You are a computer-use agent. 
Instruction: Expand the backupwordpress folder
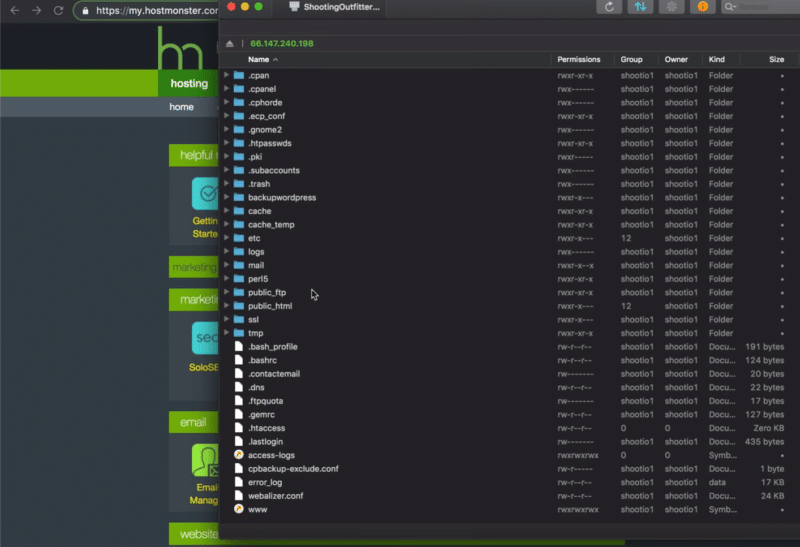click(227, 197)
